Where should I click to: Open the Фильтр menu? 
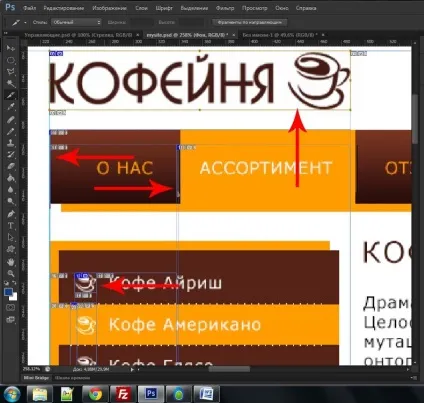point(225,8)
